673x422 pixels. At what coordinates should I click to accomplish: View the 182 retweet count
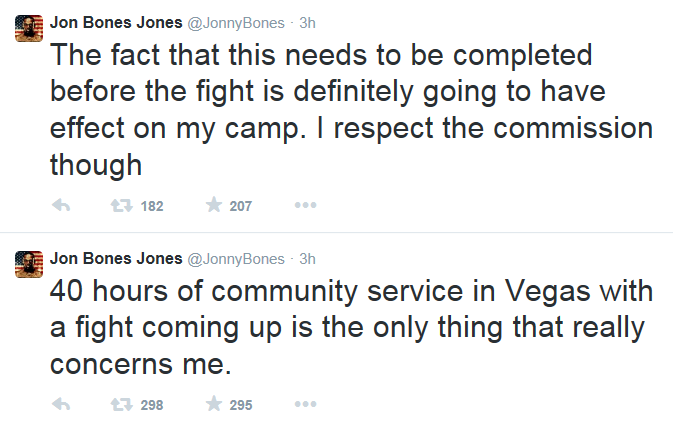click(152, 206)
